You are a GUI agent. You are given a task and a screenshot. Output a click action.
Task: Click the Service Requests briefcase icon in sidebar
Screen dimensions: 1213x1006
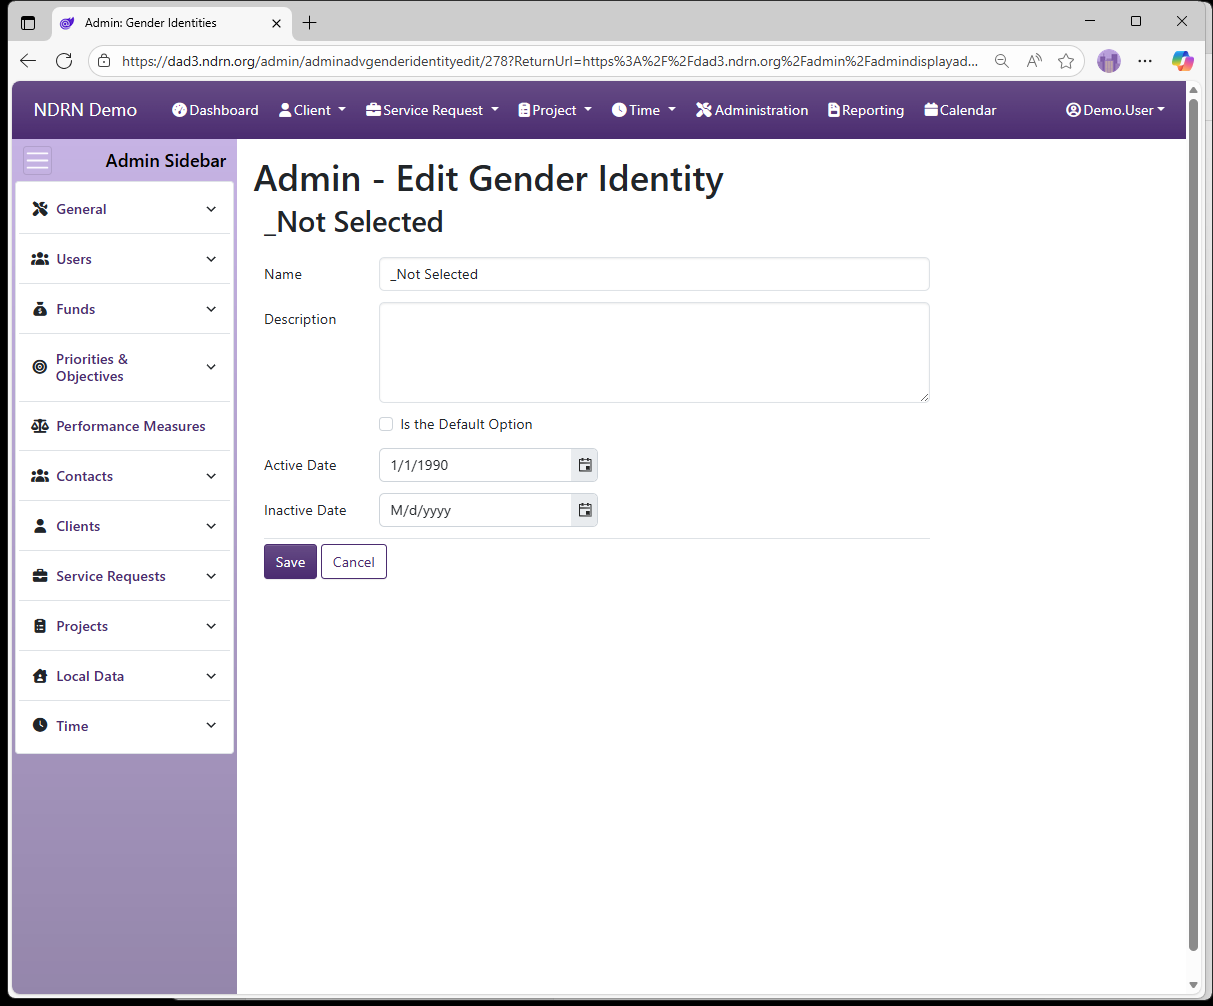coord(40,576)
